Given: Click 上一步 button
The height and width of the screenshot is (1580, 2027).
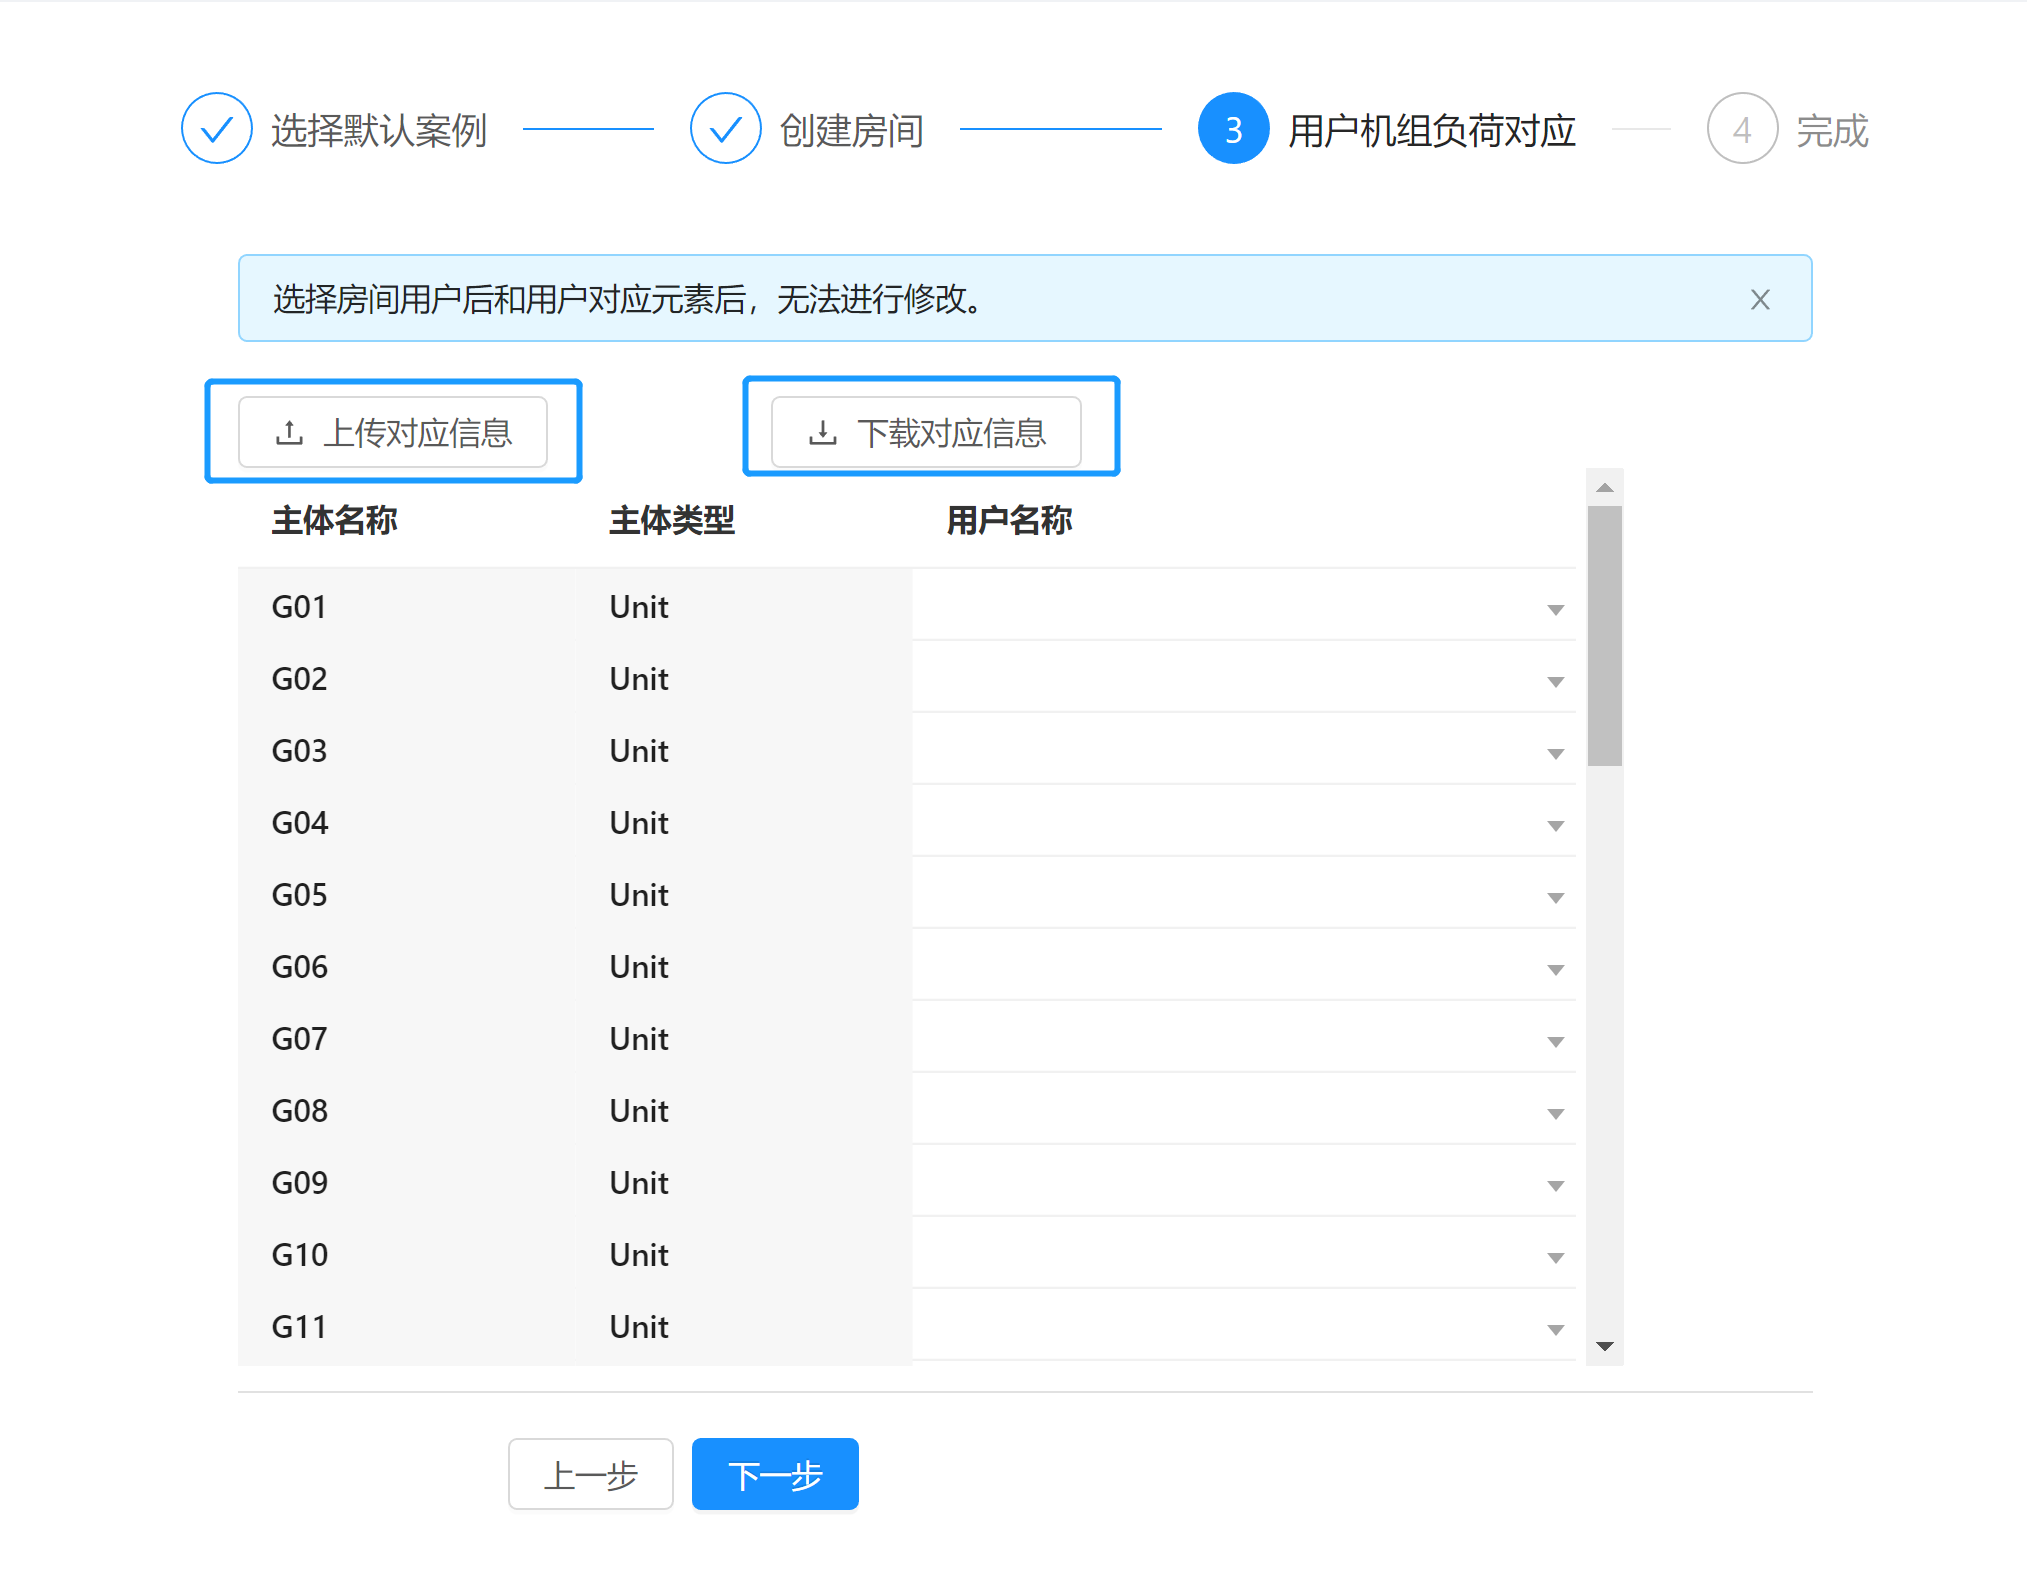Looking at the screenshot, I should click(591, 1474).
